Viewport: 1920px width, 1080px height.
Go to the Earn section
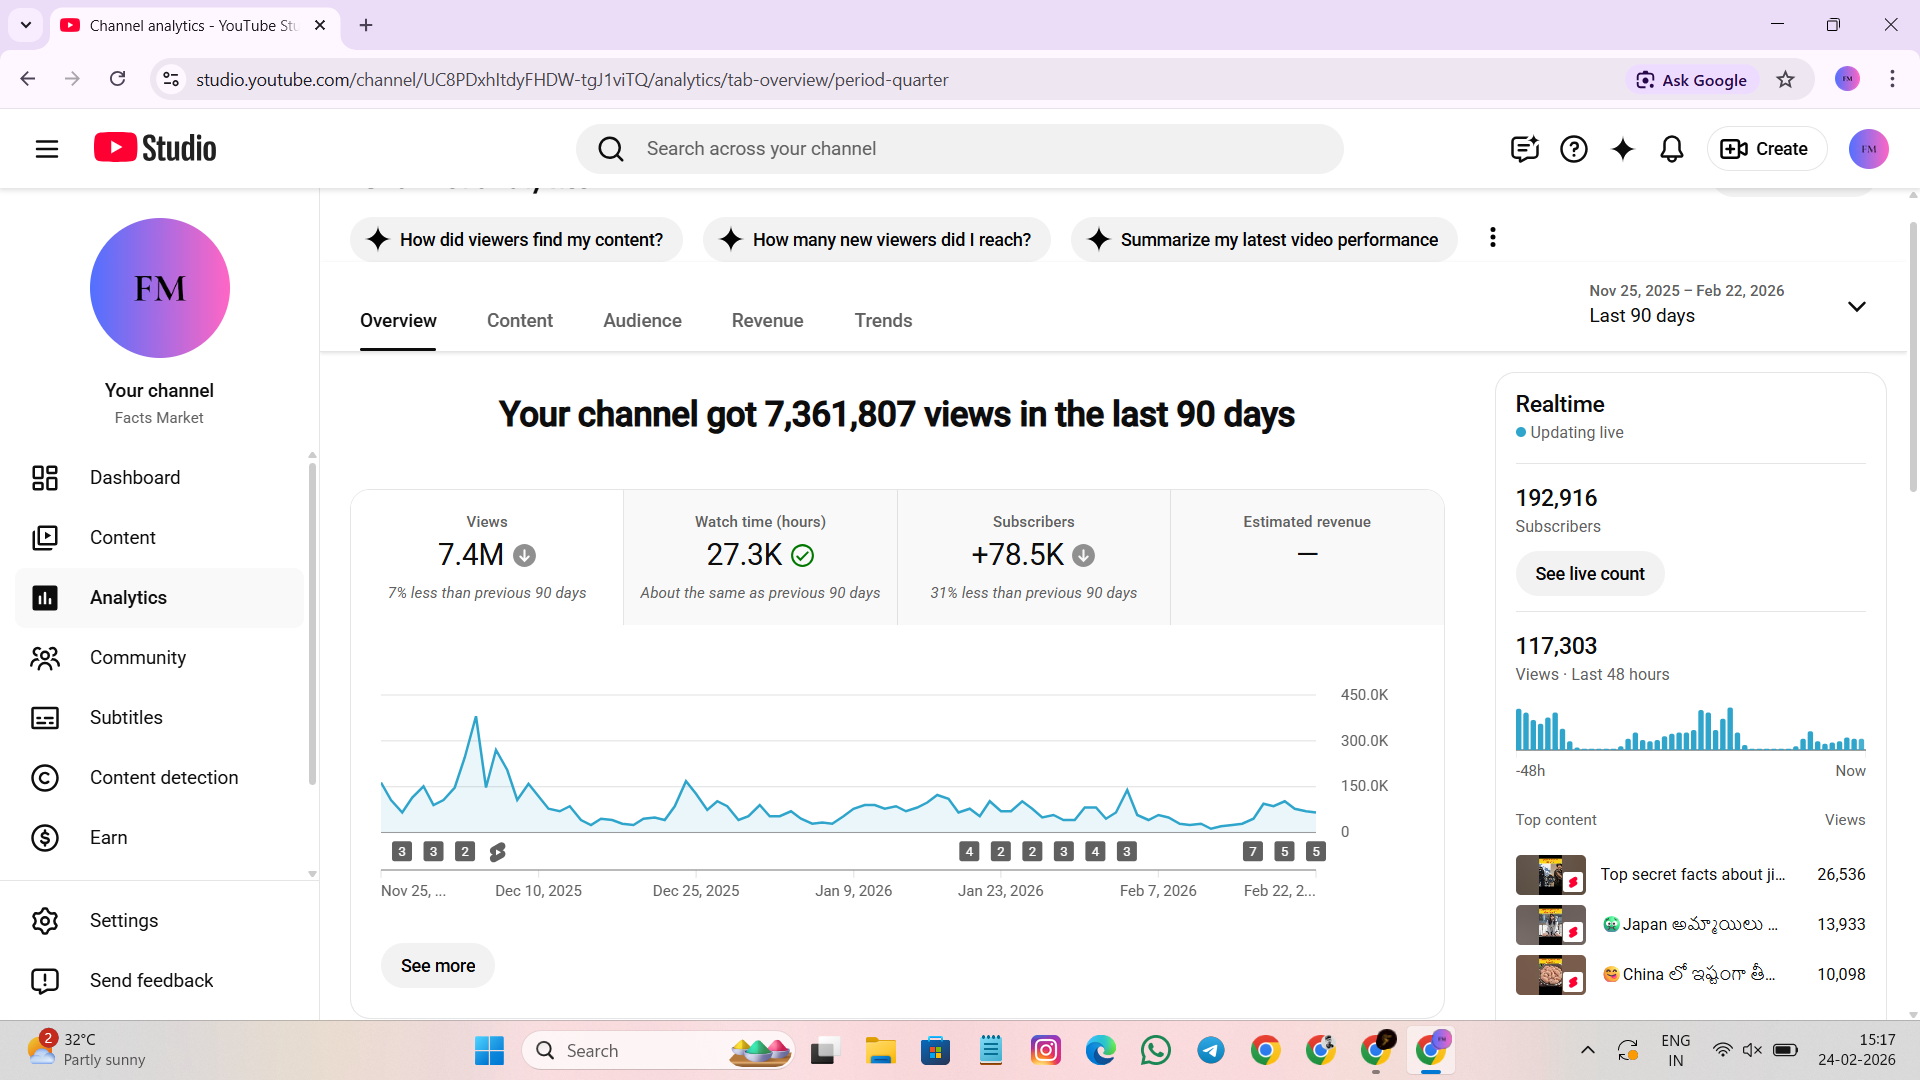108,837
